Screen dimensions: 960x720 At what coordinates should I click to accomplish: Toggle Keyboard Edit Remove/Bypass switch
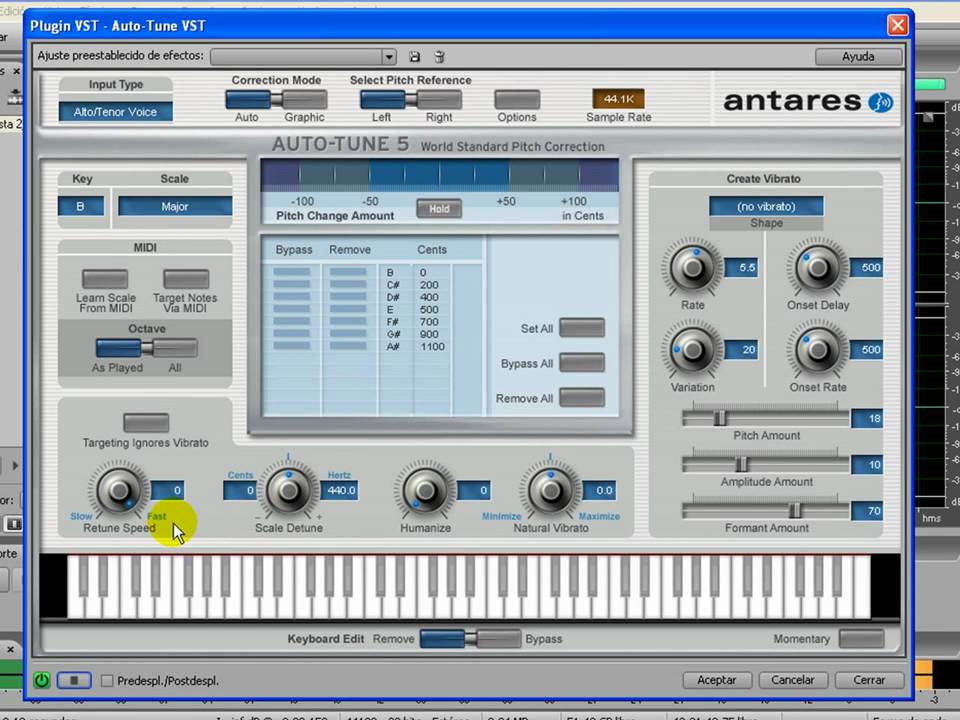tap(470, 639)
